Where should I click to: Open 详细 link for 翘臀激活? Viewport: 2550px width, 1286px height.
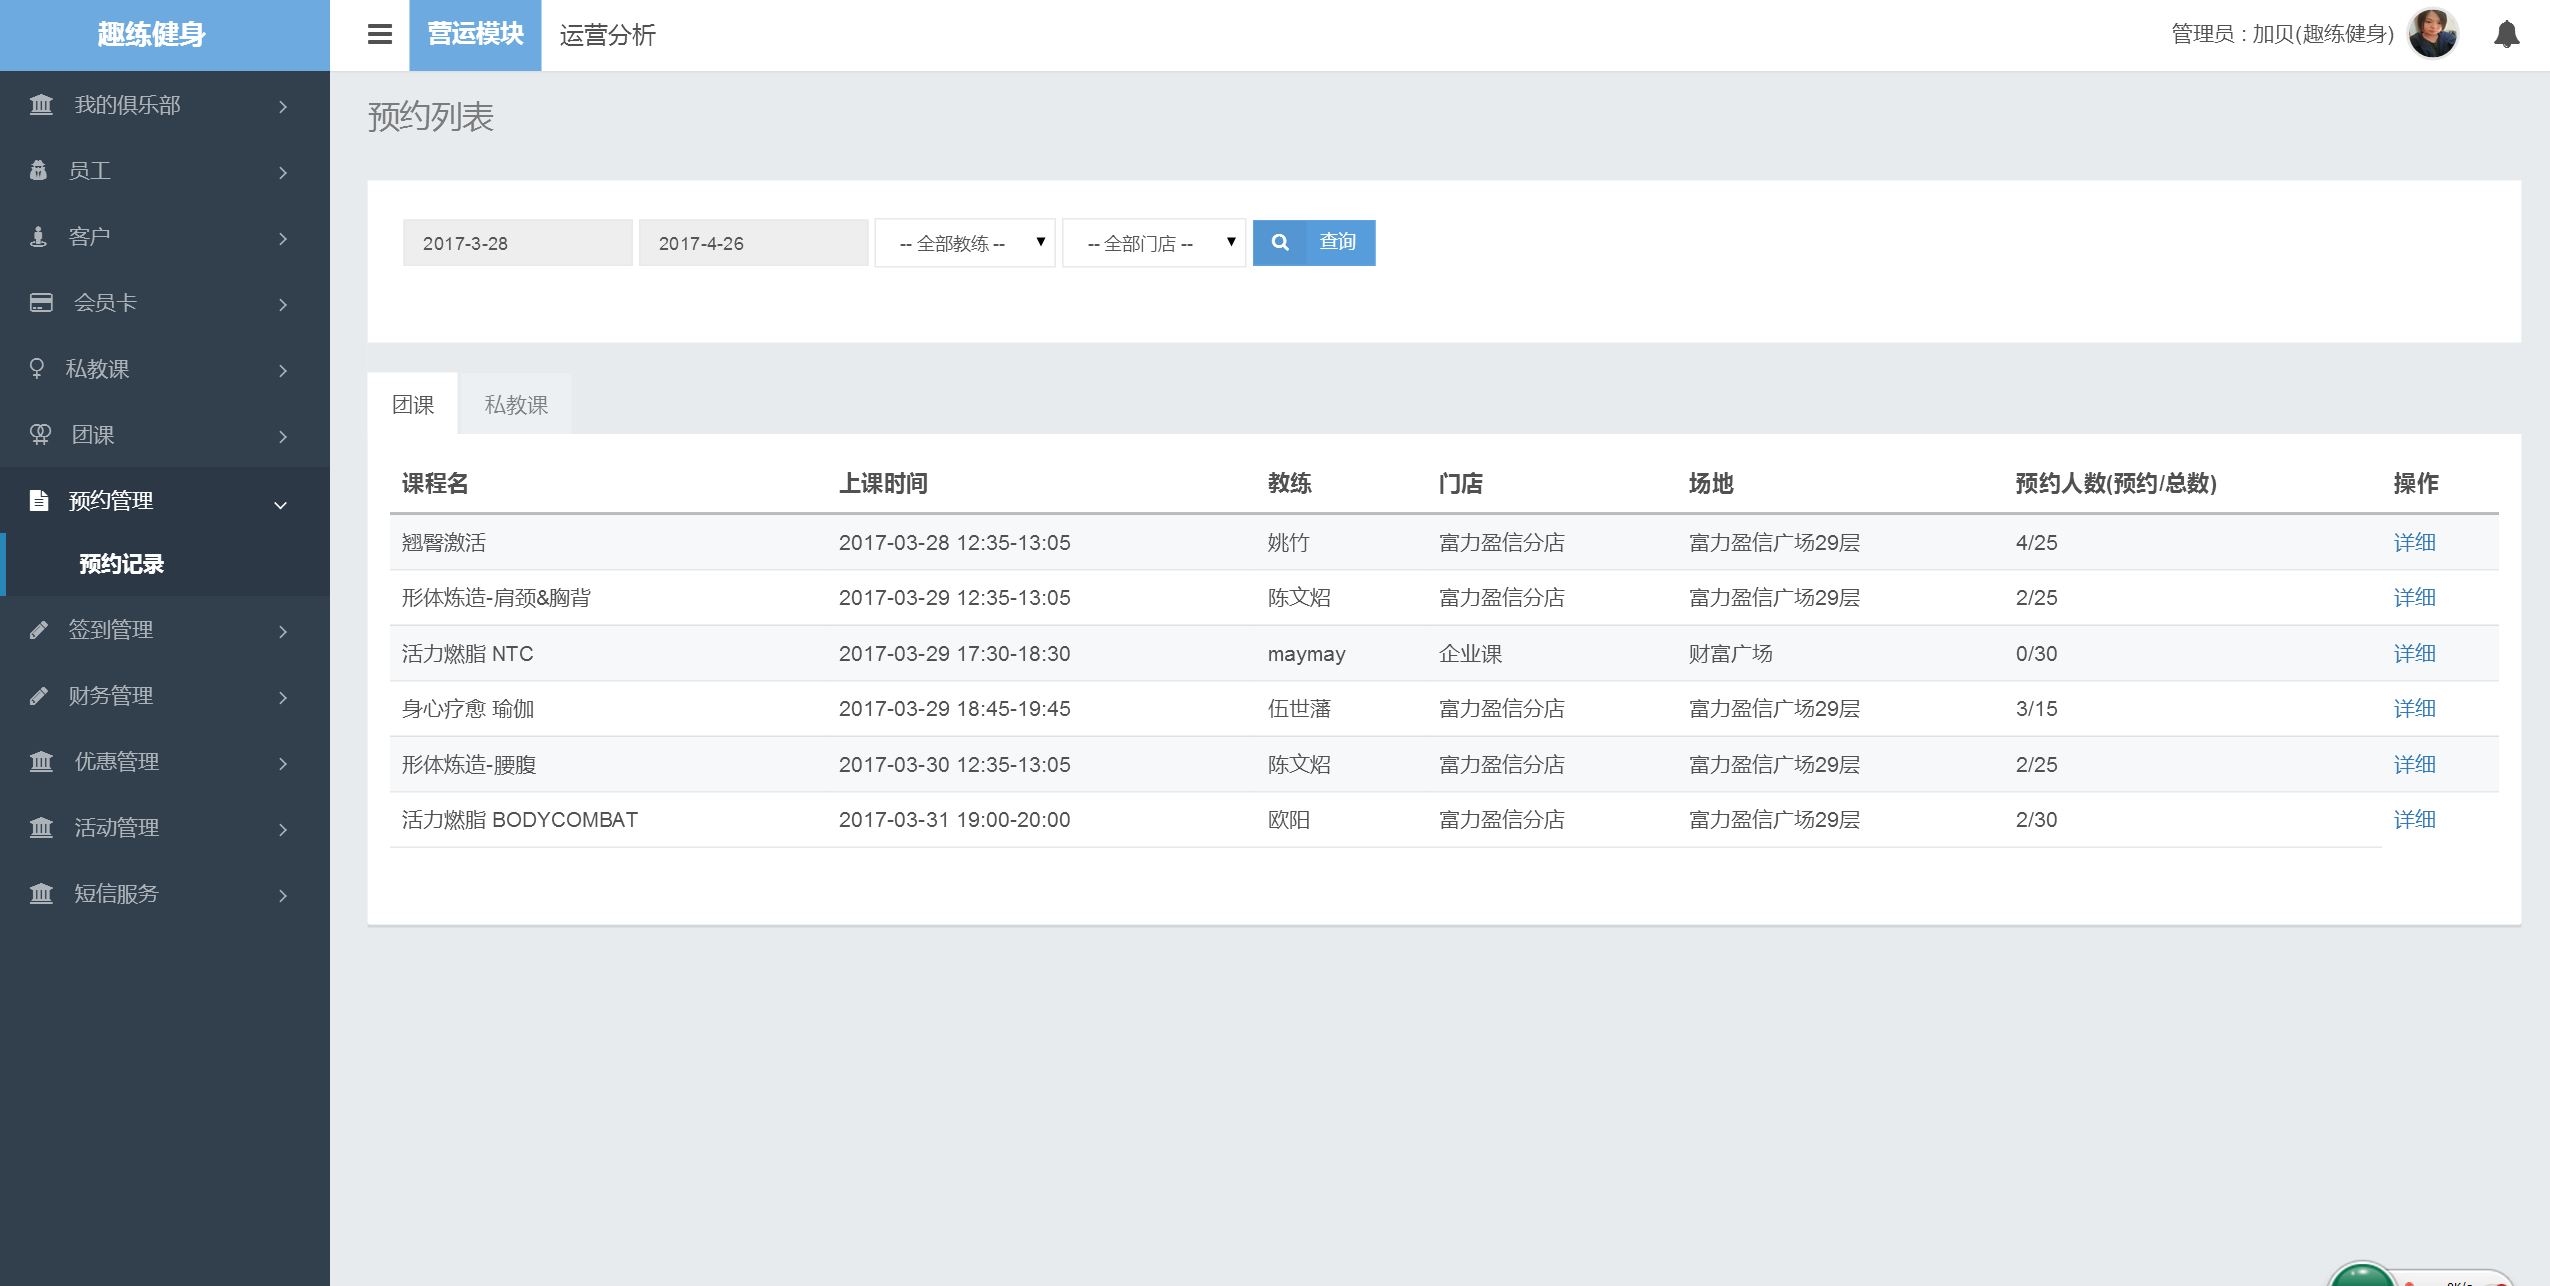tap(2414, 543)
